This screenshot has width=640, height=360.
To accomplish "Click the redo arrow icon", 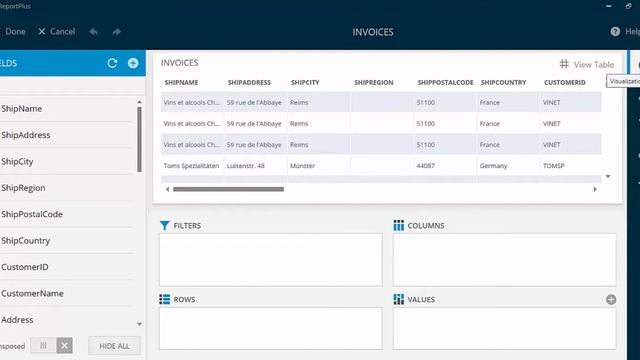I will point(117,31).
